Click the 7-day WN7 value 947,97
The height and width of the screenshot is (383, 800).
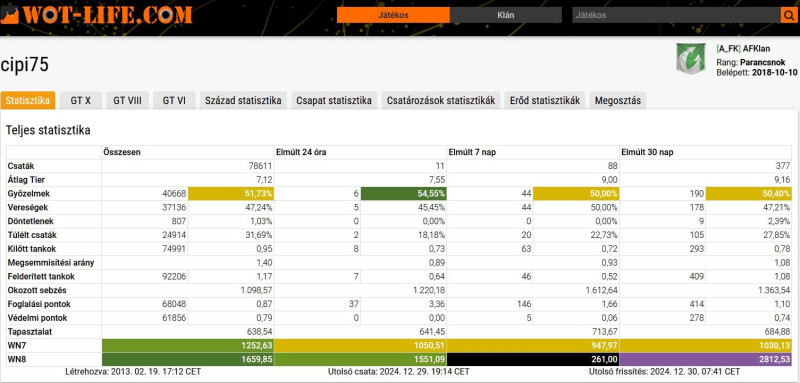pyautogui.click(x=604, y=345)
